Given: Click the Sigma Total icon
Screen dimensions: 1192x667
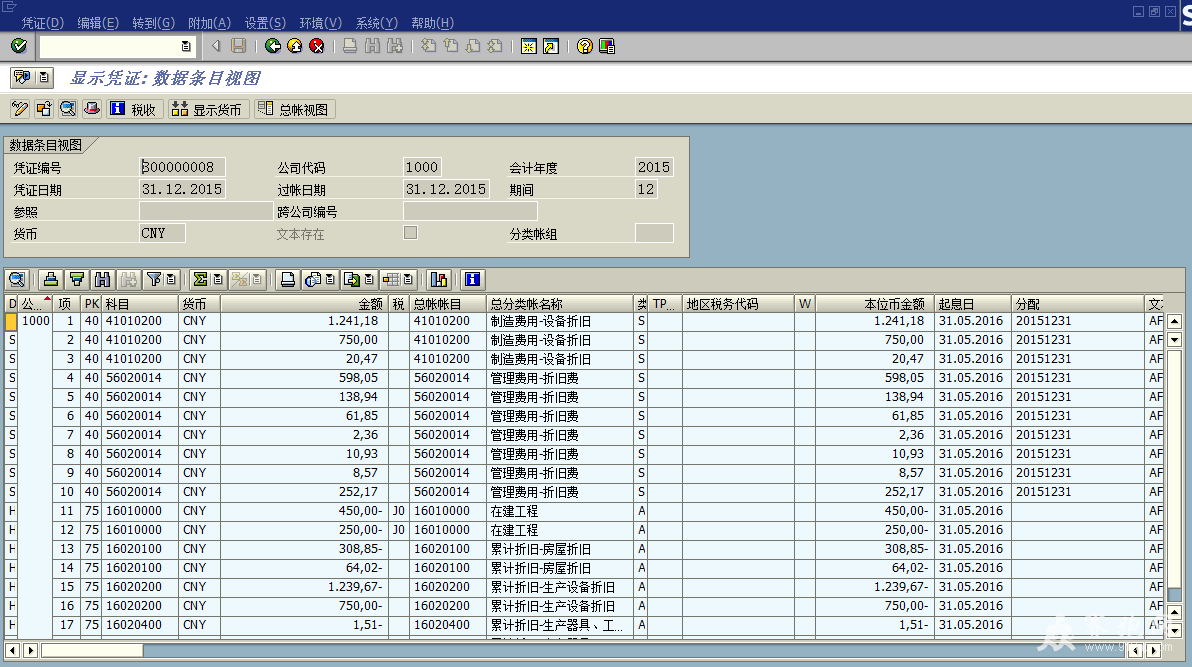Looking at the screenshot, I should [x=201, y=280].
